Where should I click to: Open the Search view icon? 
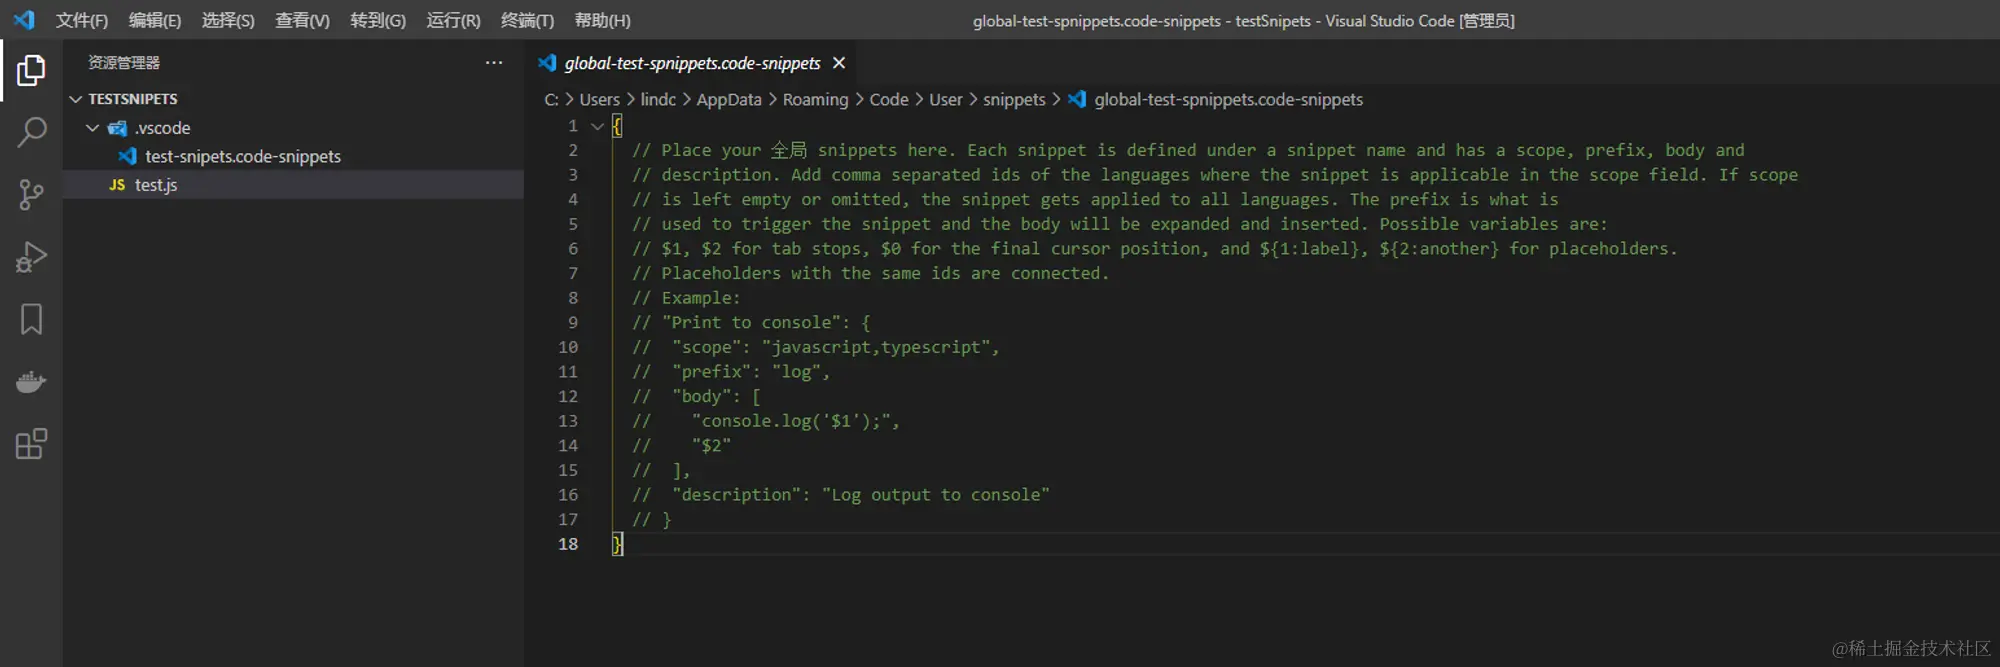point(31,132)
